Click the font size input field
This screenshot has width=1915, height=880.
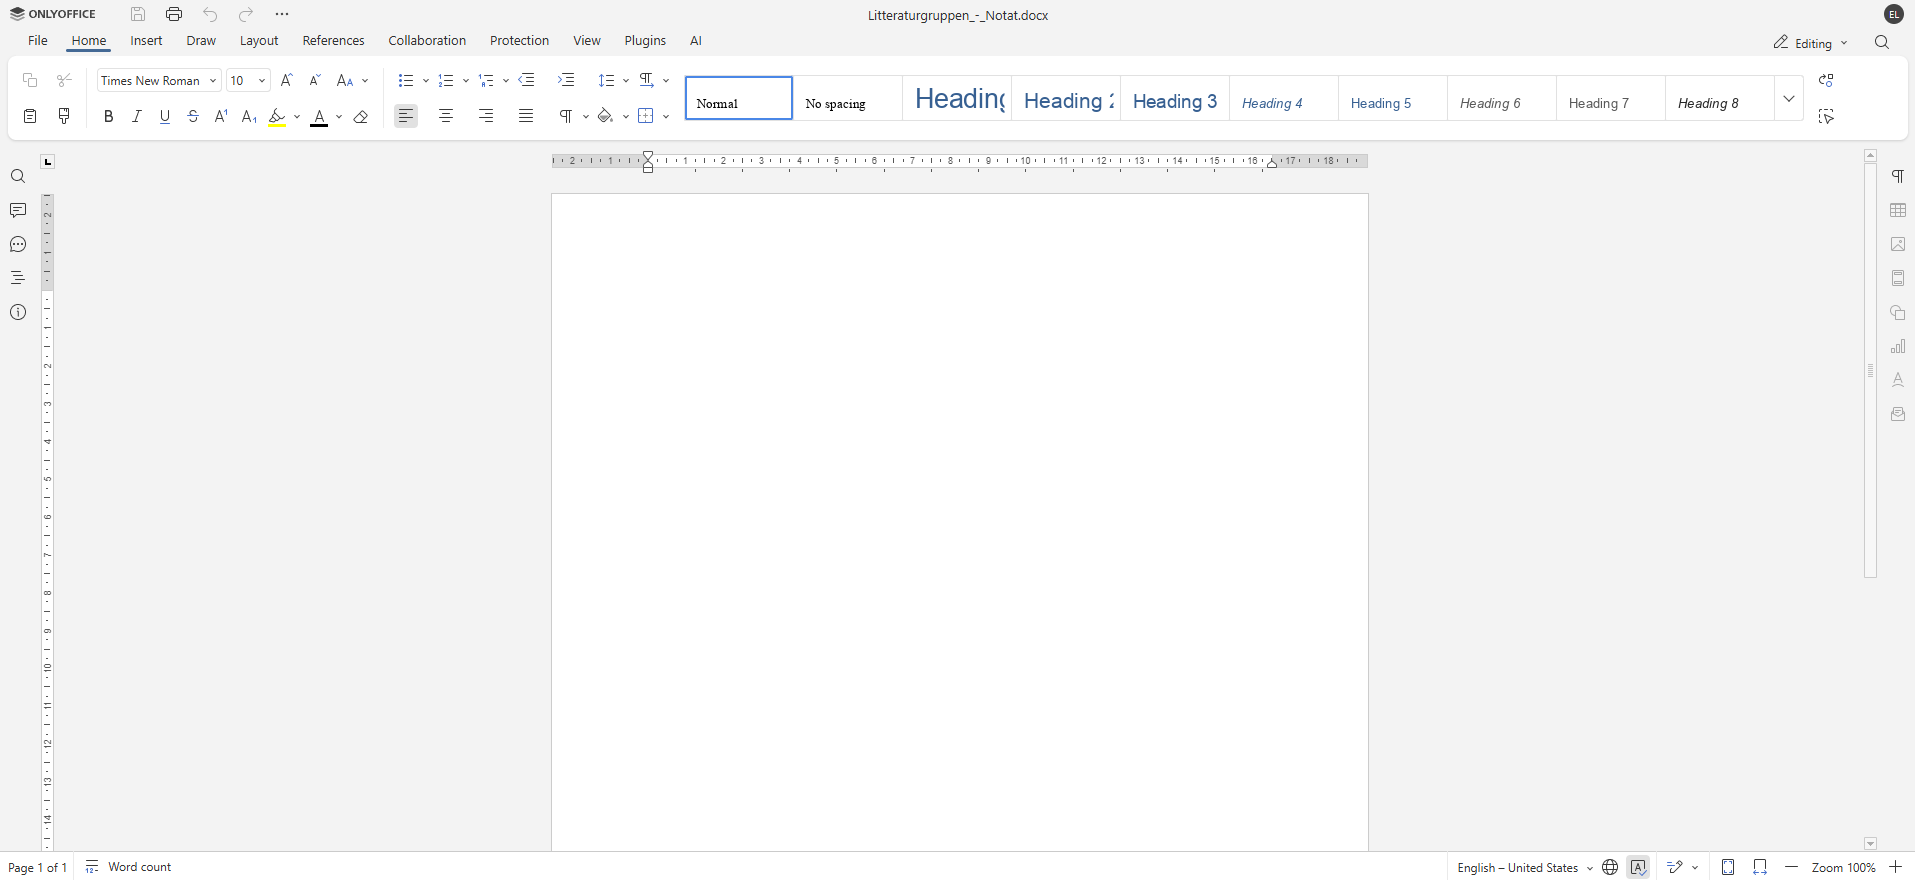click(241, 81)
